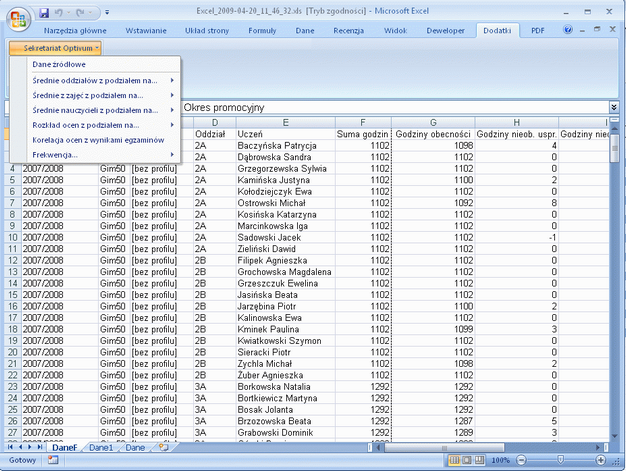Select column E header
626x471 pixels.
pyautogui.click(x=285, y=123)
